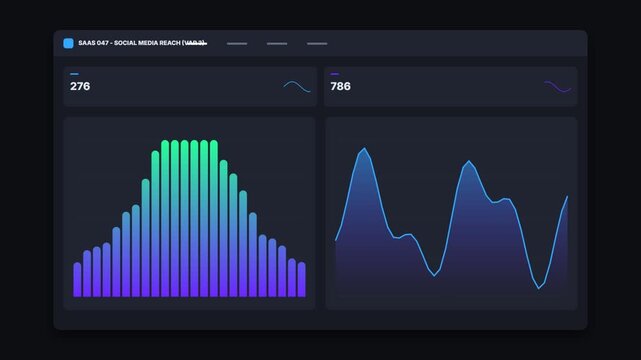Click the small purple label dash above 786
The image size is (641, 360).
pos(335,74)
